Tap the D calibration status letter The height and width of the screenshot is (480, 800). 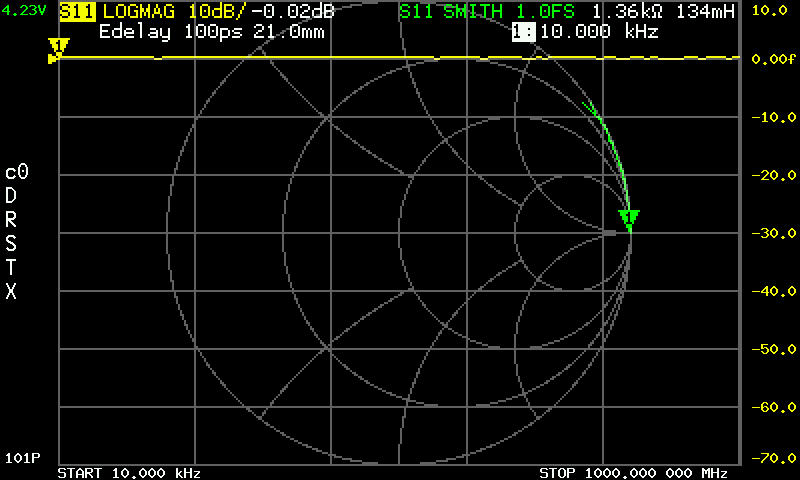click(11, 195)
